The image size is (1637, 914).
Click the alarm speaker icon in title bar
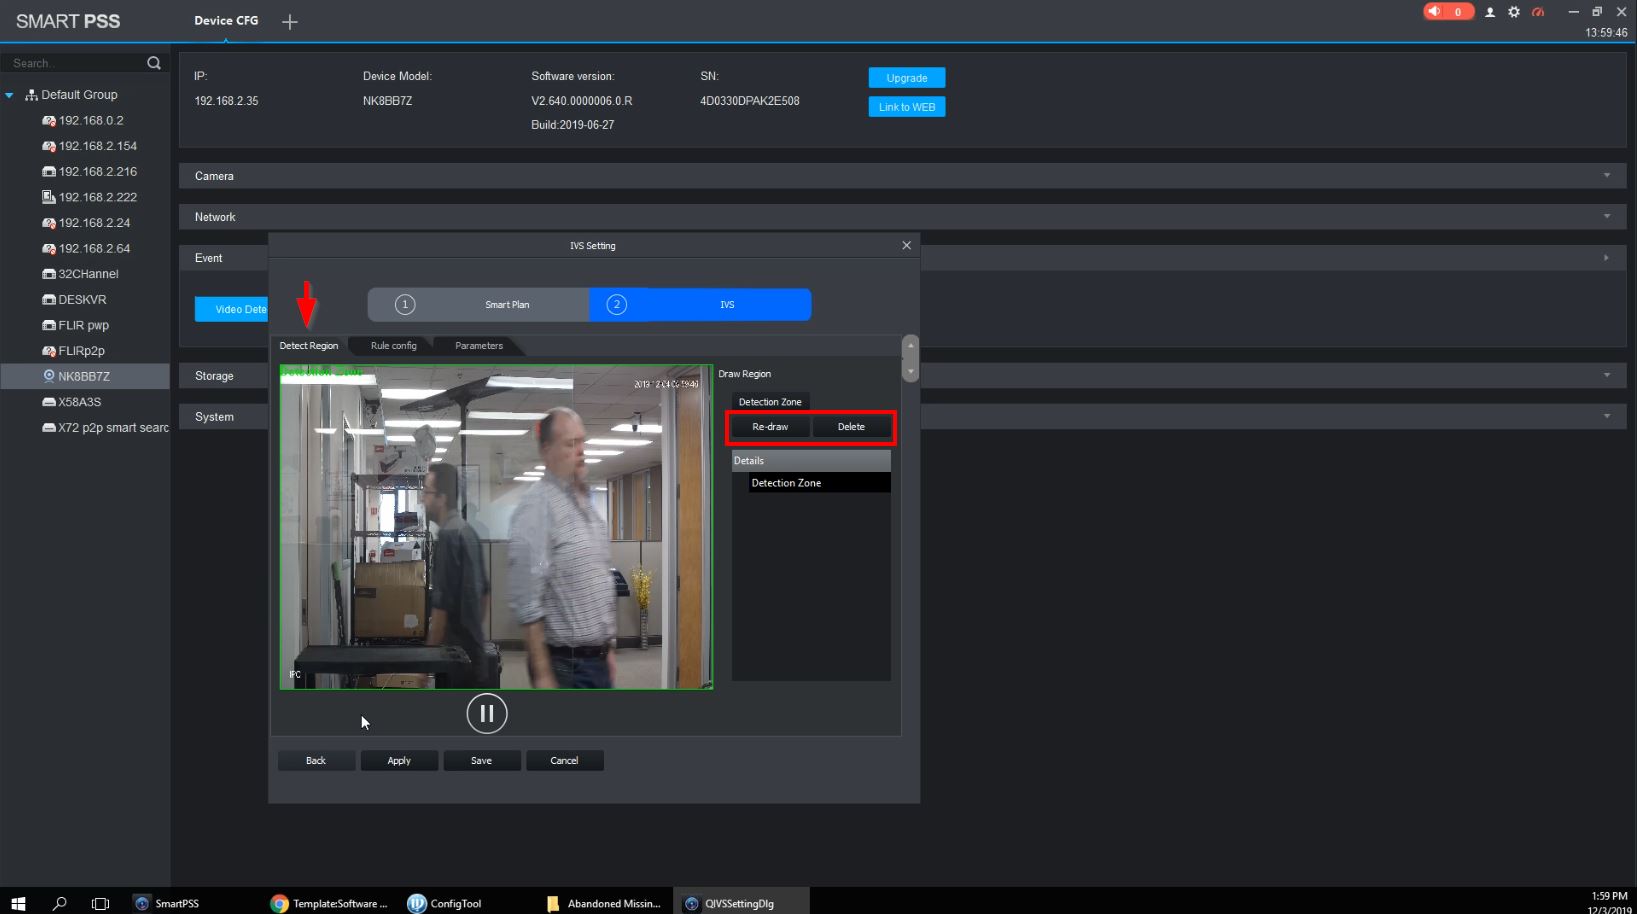click(1435, 12)
